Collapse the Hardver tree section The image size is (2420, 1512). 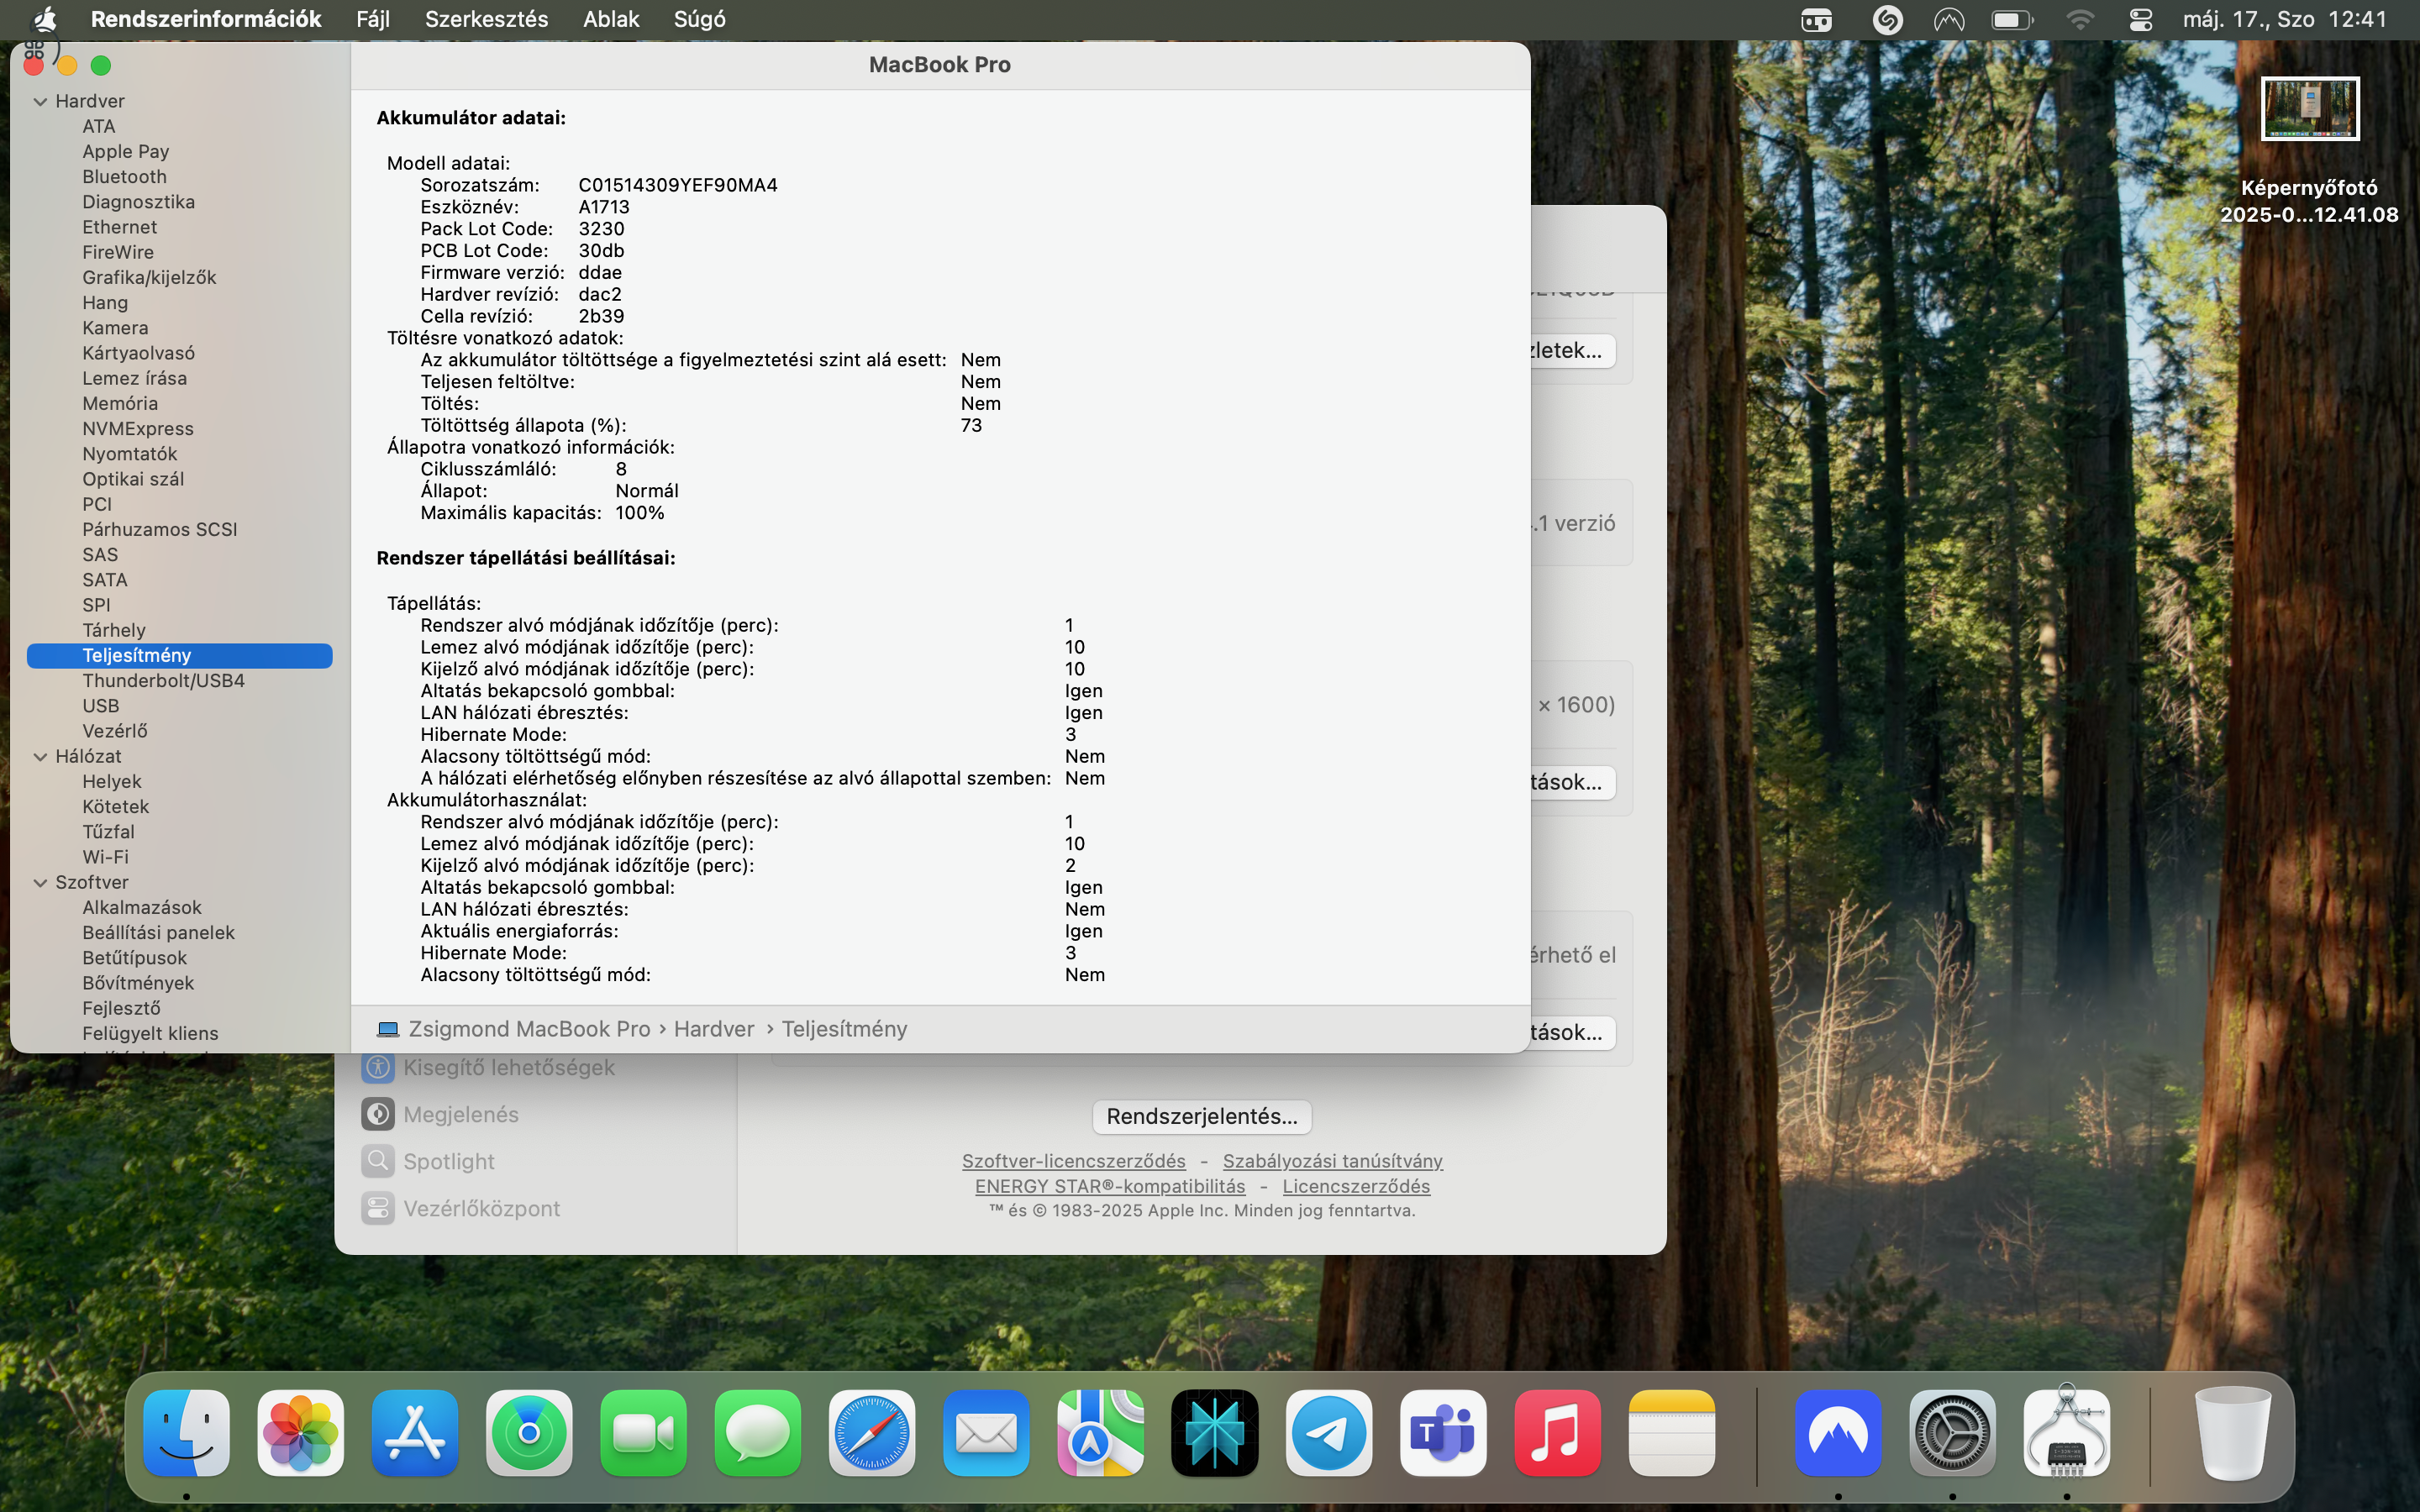click(40, 101)
